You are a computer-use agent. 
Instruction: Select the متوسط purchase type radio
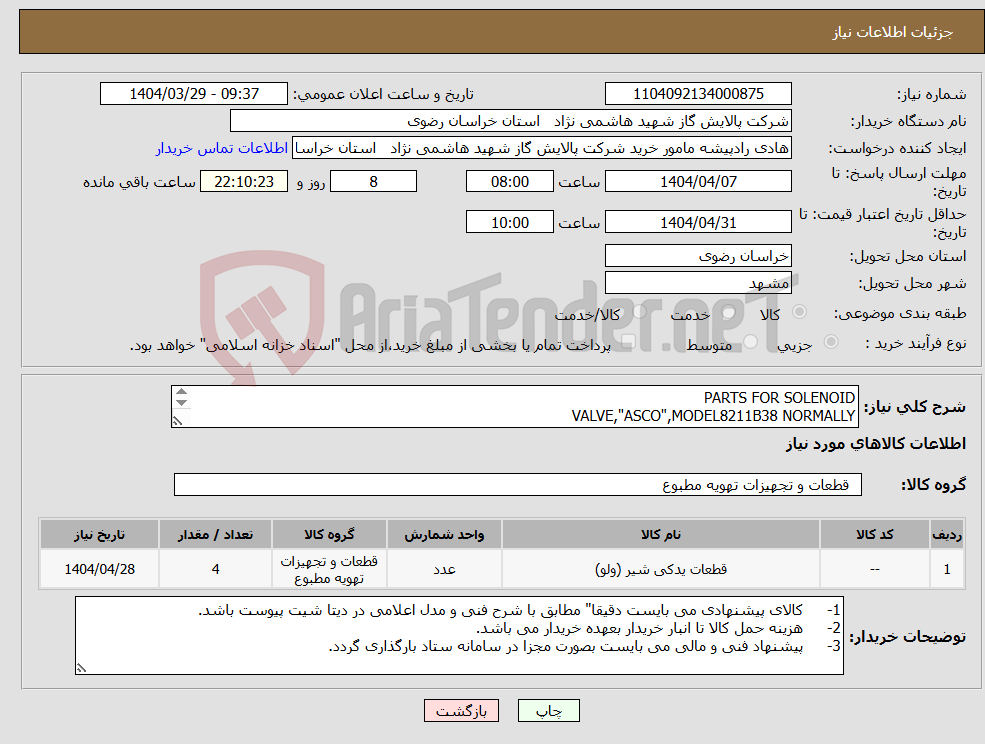(x=751, y=342)
